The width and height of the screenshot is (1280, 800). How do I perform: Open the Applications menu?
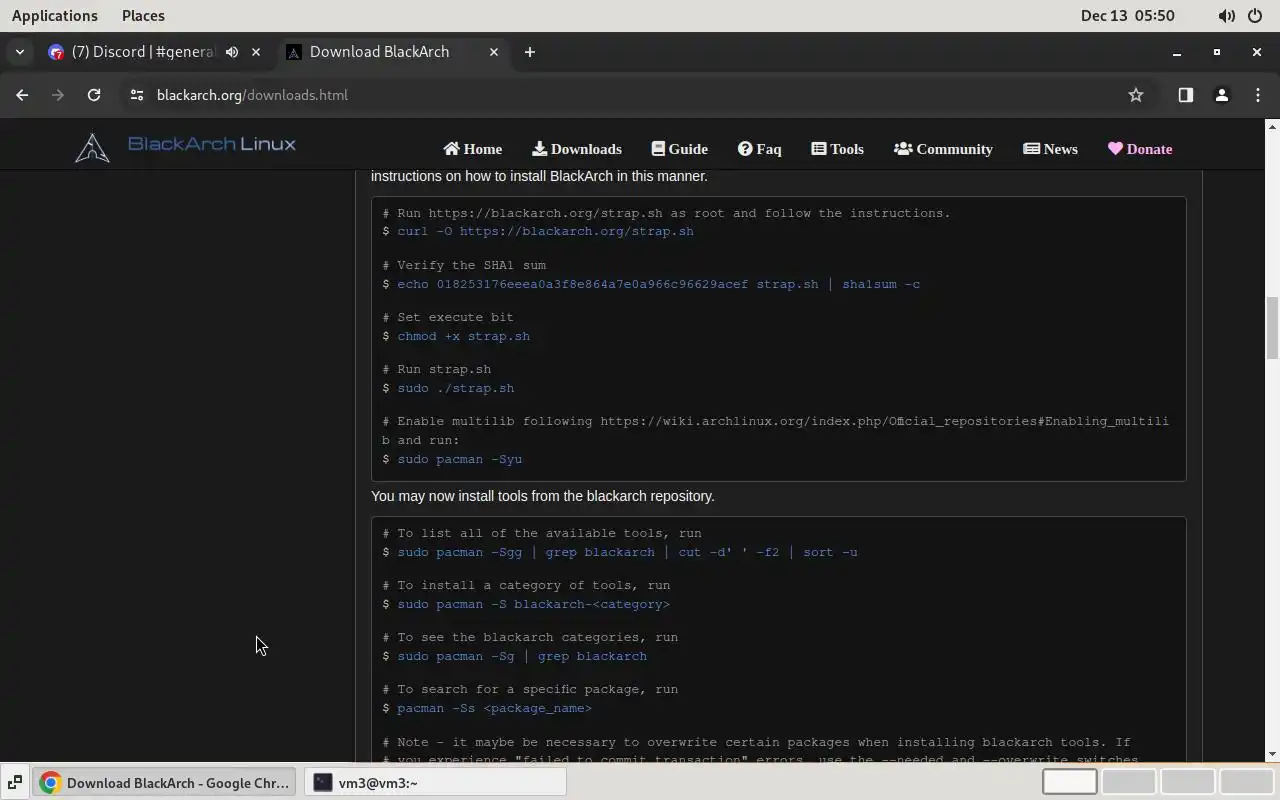(55, 15)
